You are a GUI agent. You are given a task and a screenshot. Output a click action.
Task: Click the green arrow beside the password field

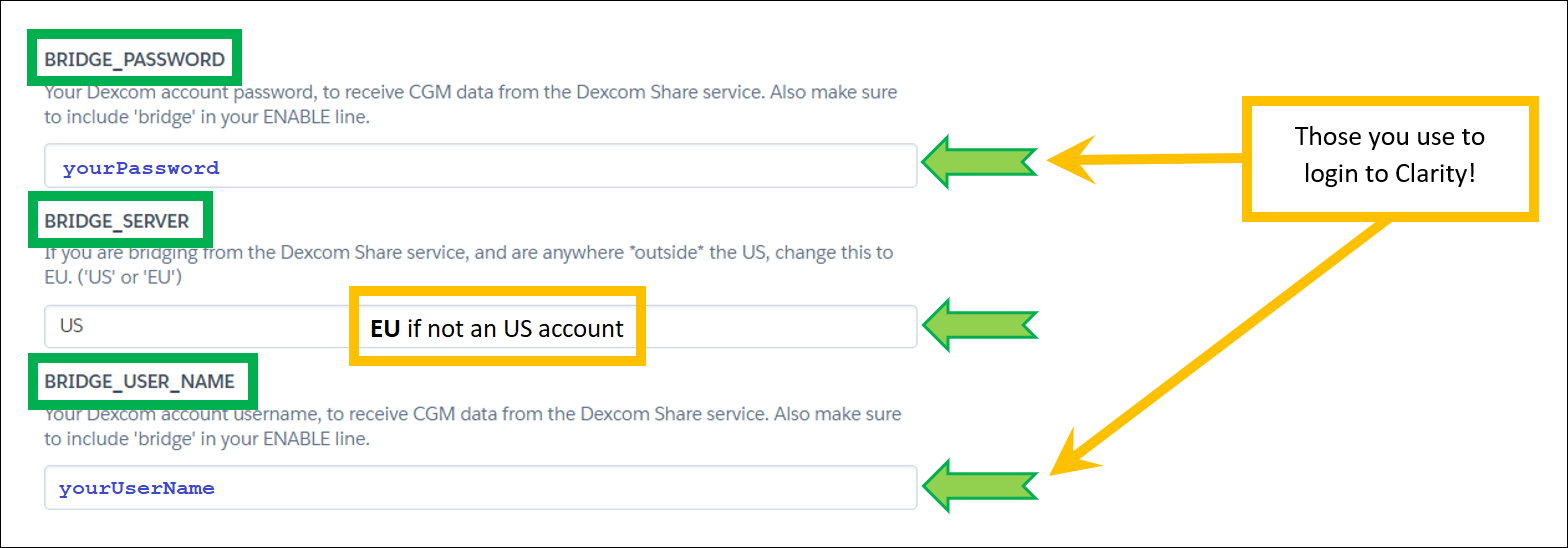pyautogui.click(x=978, y=161)
